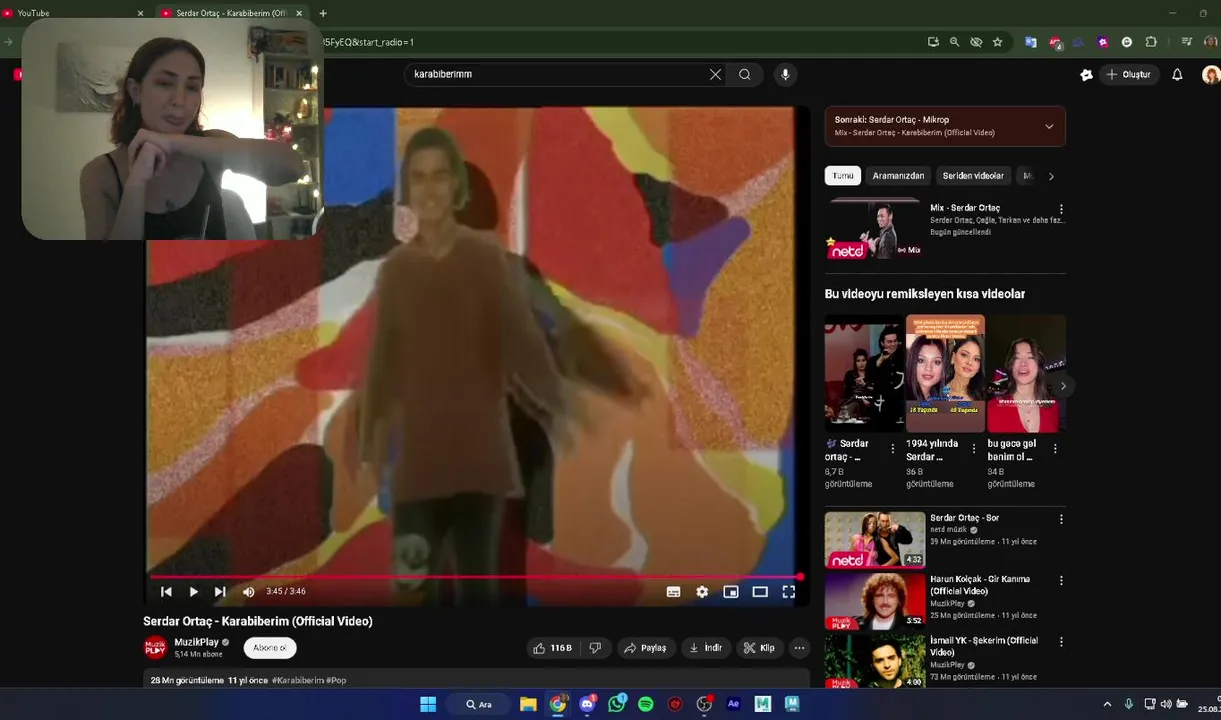Open the video in full screen
Image resolution: width=1221 pixels, height=720 pixels.
point(788,592)
